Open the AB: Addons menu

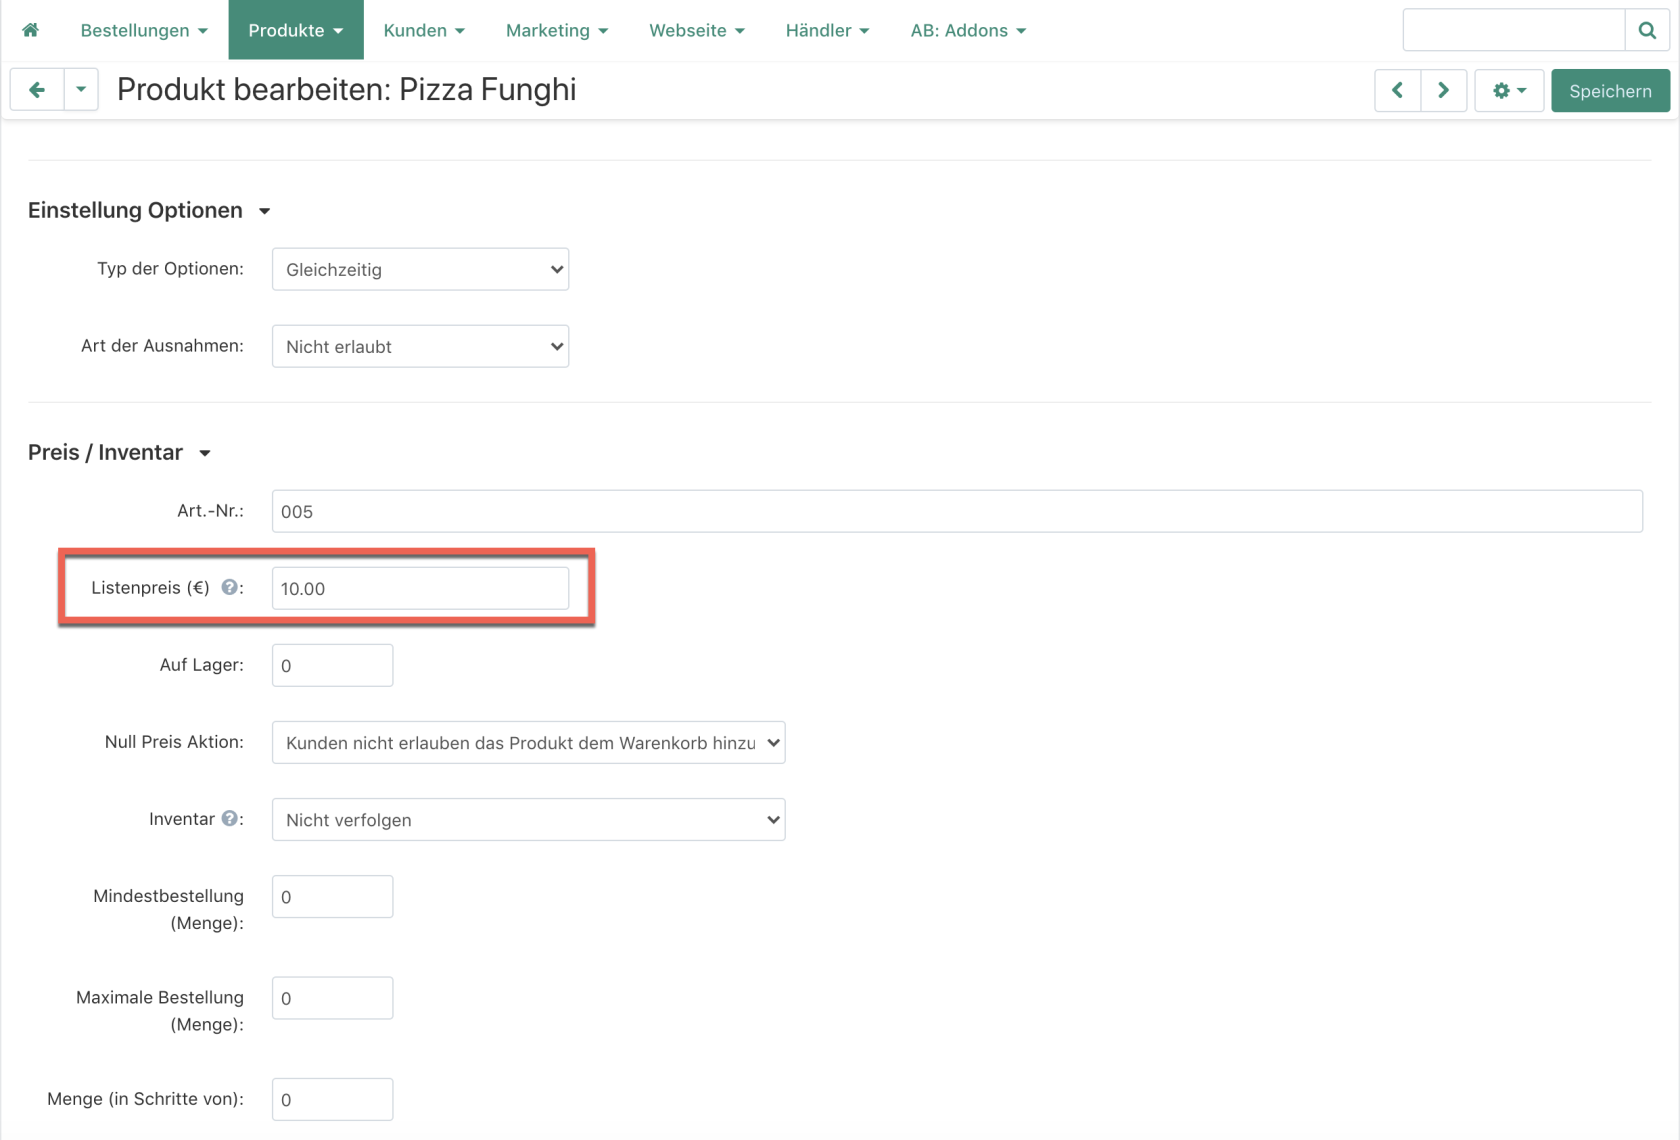pyautogui.click(x=968, y=30)
